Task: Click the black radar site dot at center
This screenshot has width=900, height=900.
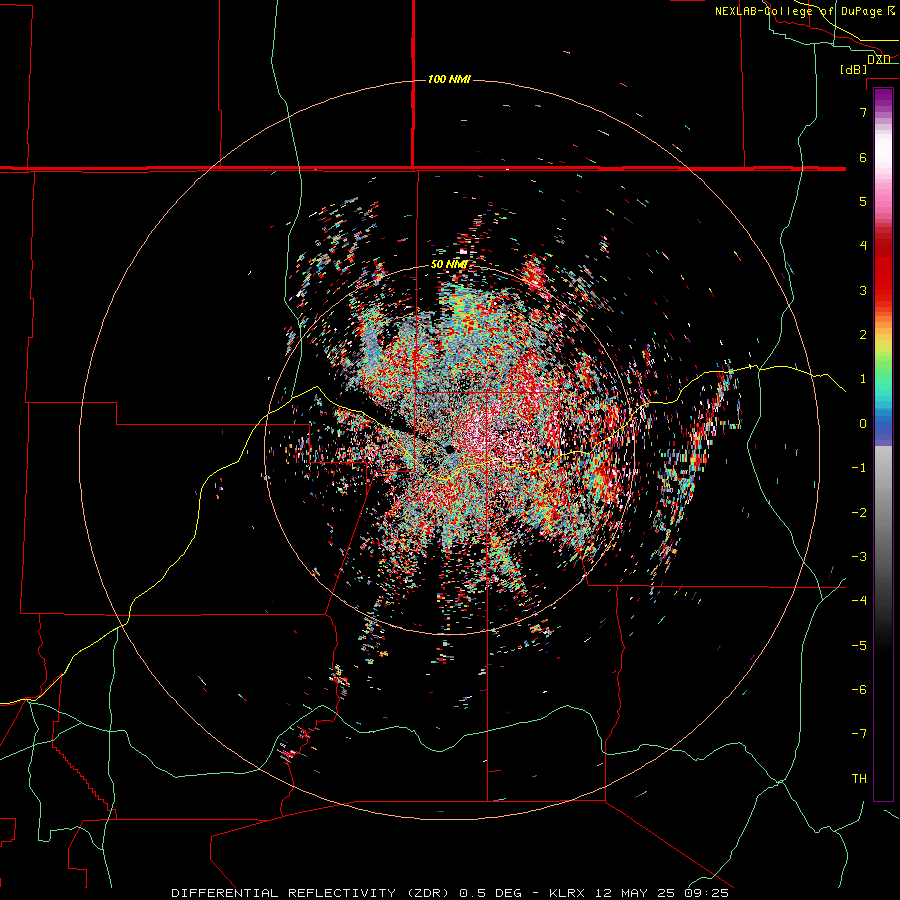Action: [x=450, y=449]
